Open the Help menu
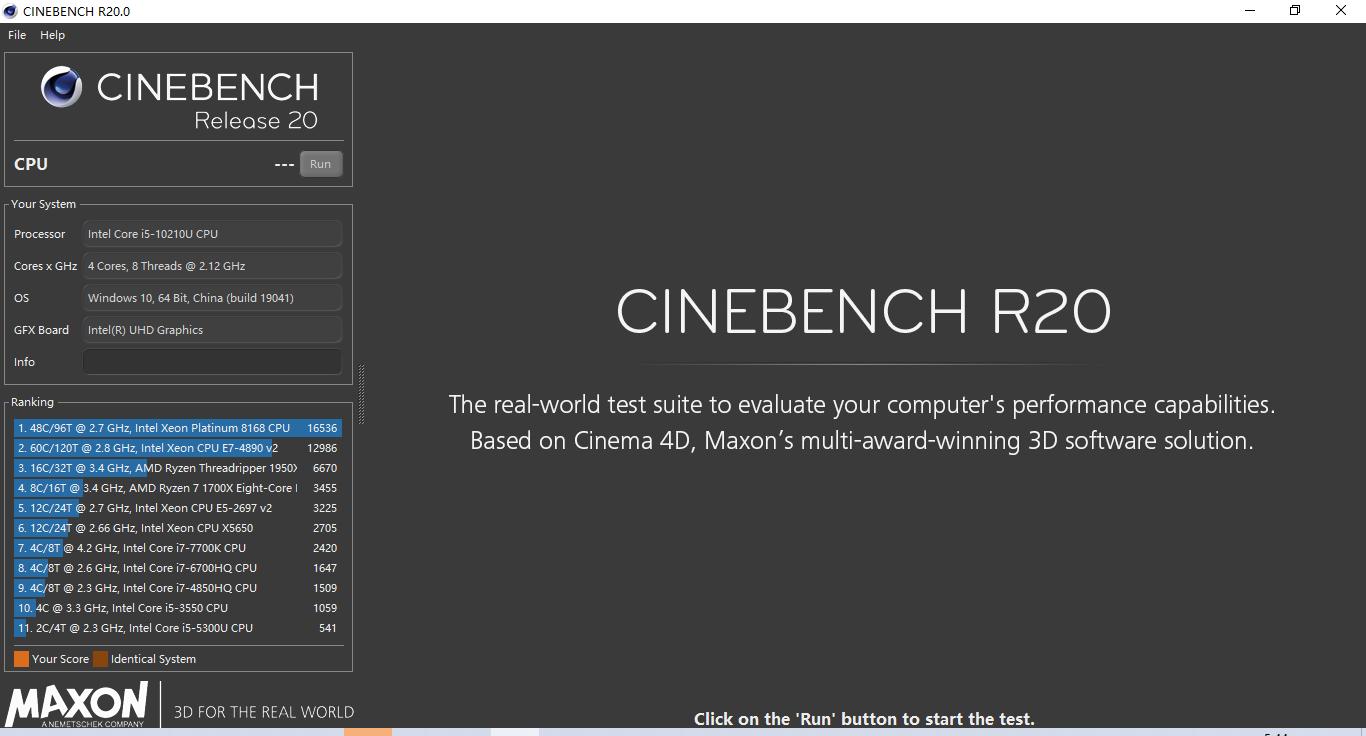The width and height of the screenshot is (1366, 736). pyautogui.click(x=52, y=35)
